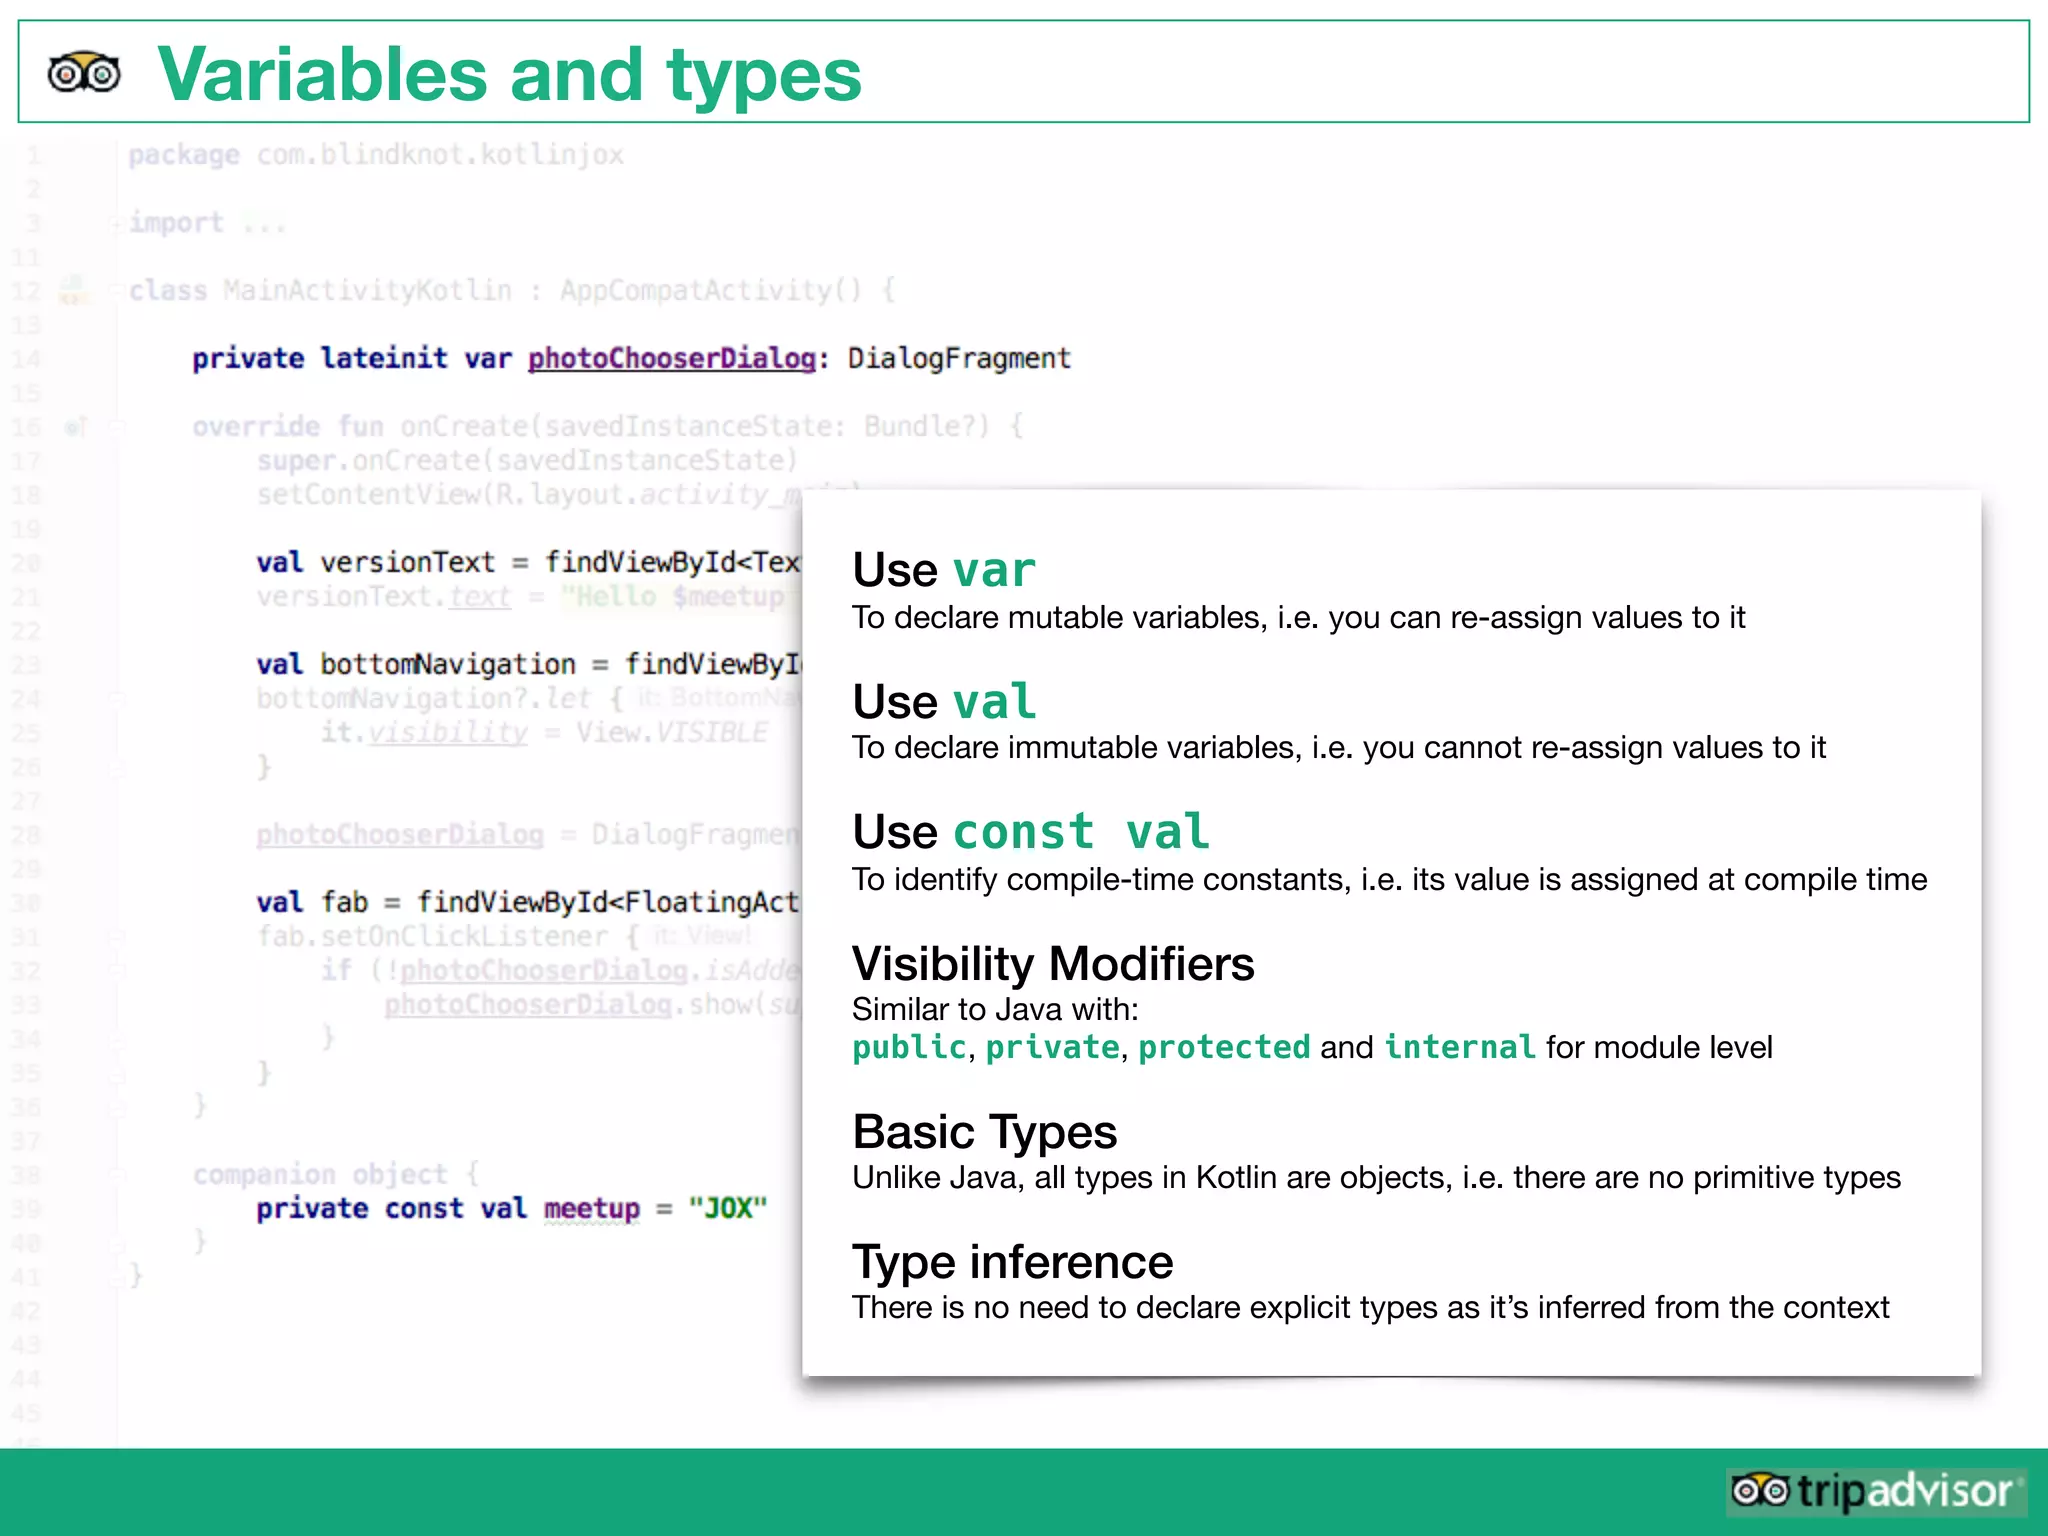
Task: Click the DialogFragment type on line 14
Action: (959, 358)
